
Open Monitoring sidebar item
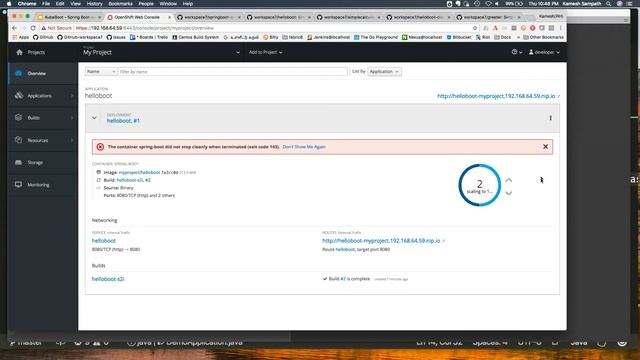pyautogui.click(x=43, y=184)
